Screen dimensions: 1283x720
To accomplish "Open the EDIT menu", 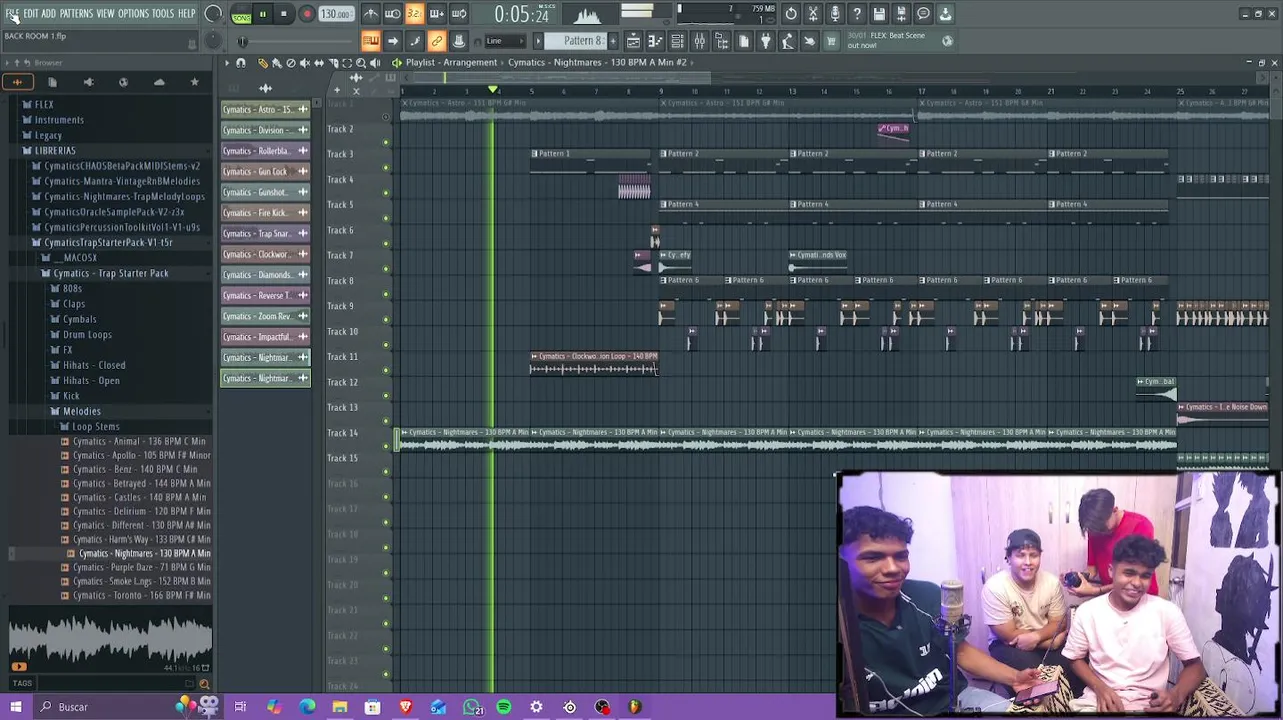I will point(31,13).
